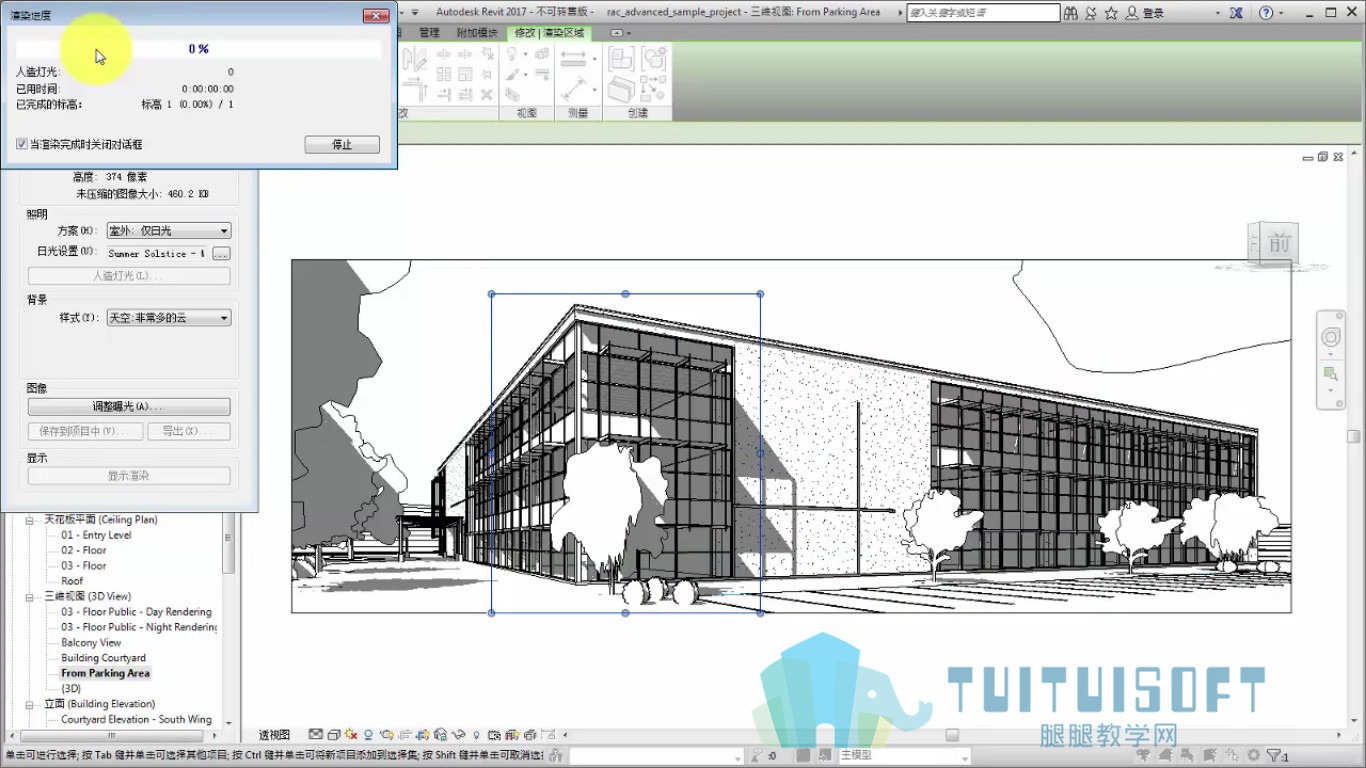This screenshot has height=768, width=1366.
Task: Click the Favorites star icon
Action: (x=1111, y=13)
